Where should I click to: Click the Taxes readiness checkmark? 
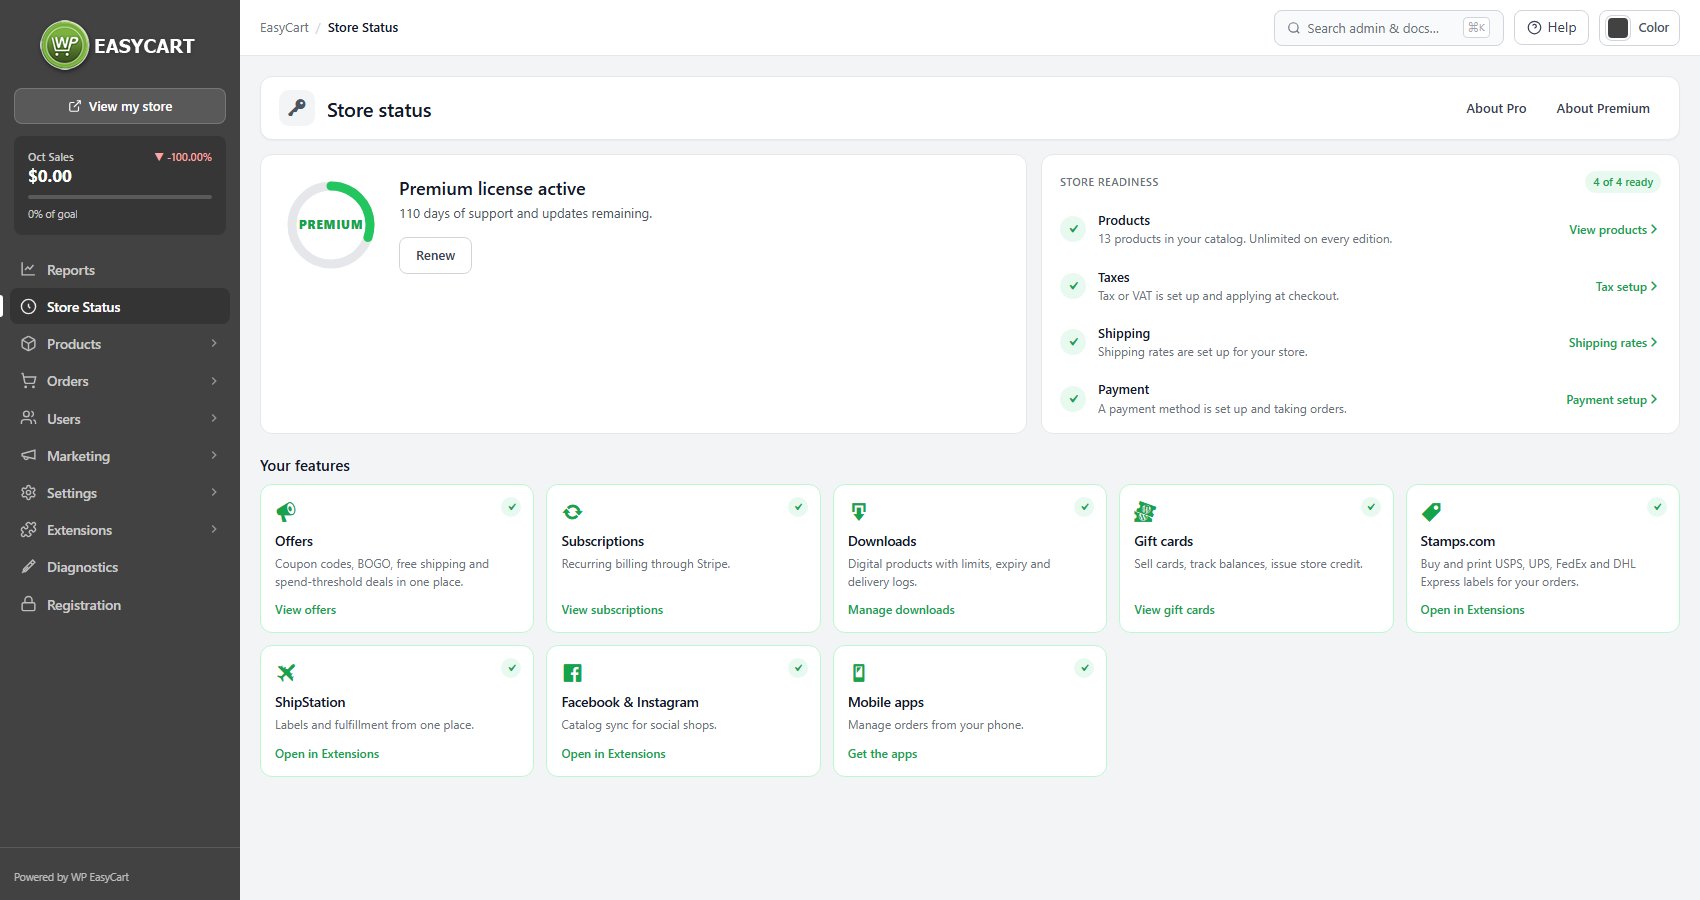coord(1073,286)
